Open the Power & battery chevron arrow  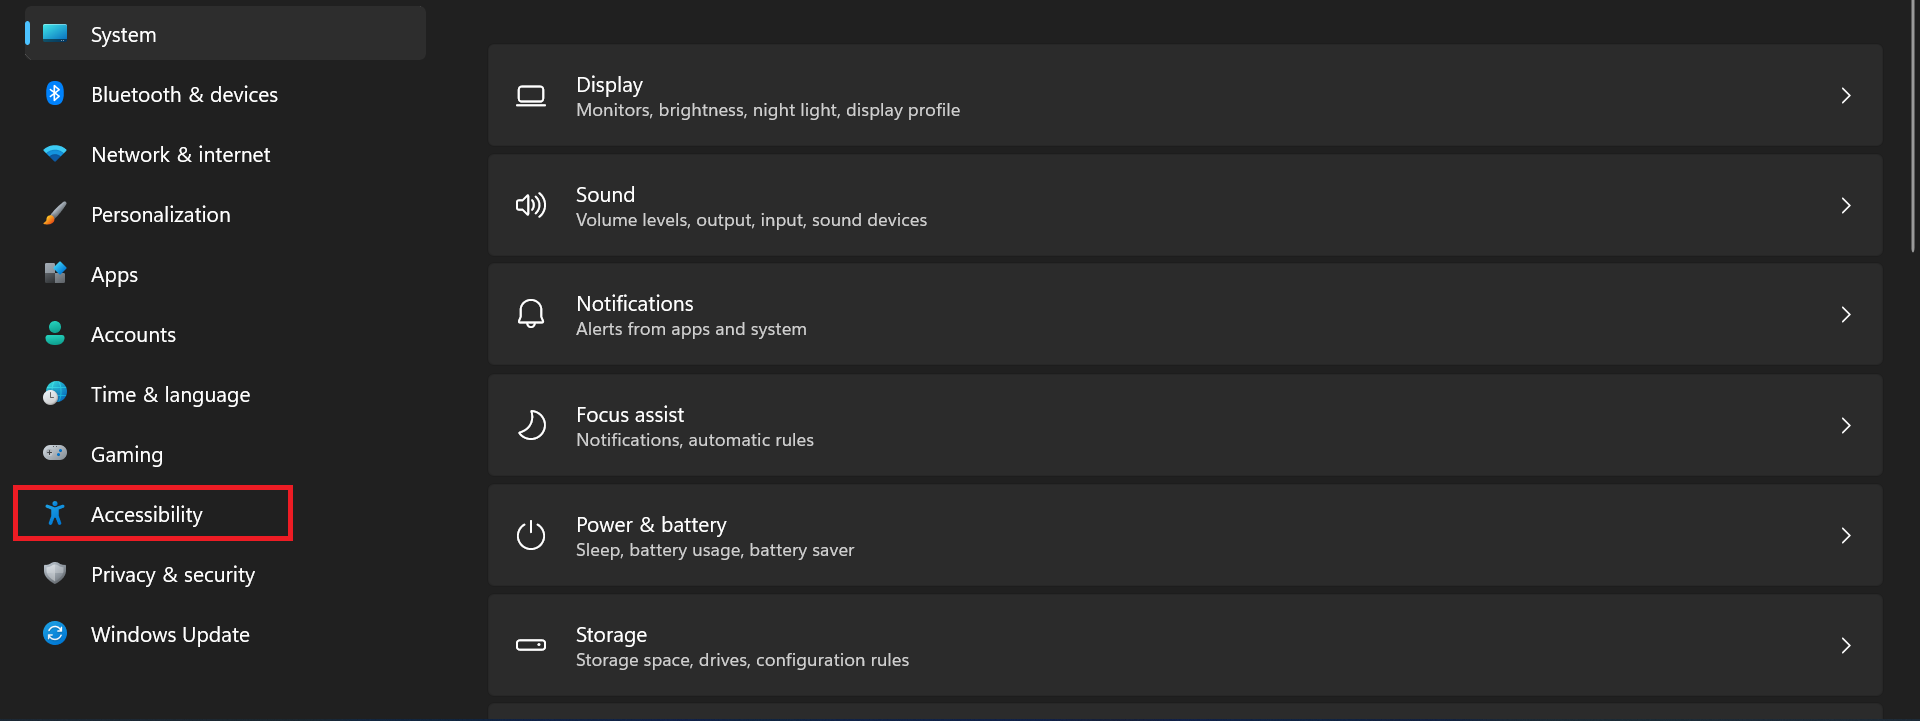(x=1846, y=535)
